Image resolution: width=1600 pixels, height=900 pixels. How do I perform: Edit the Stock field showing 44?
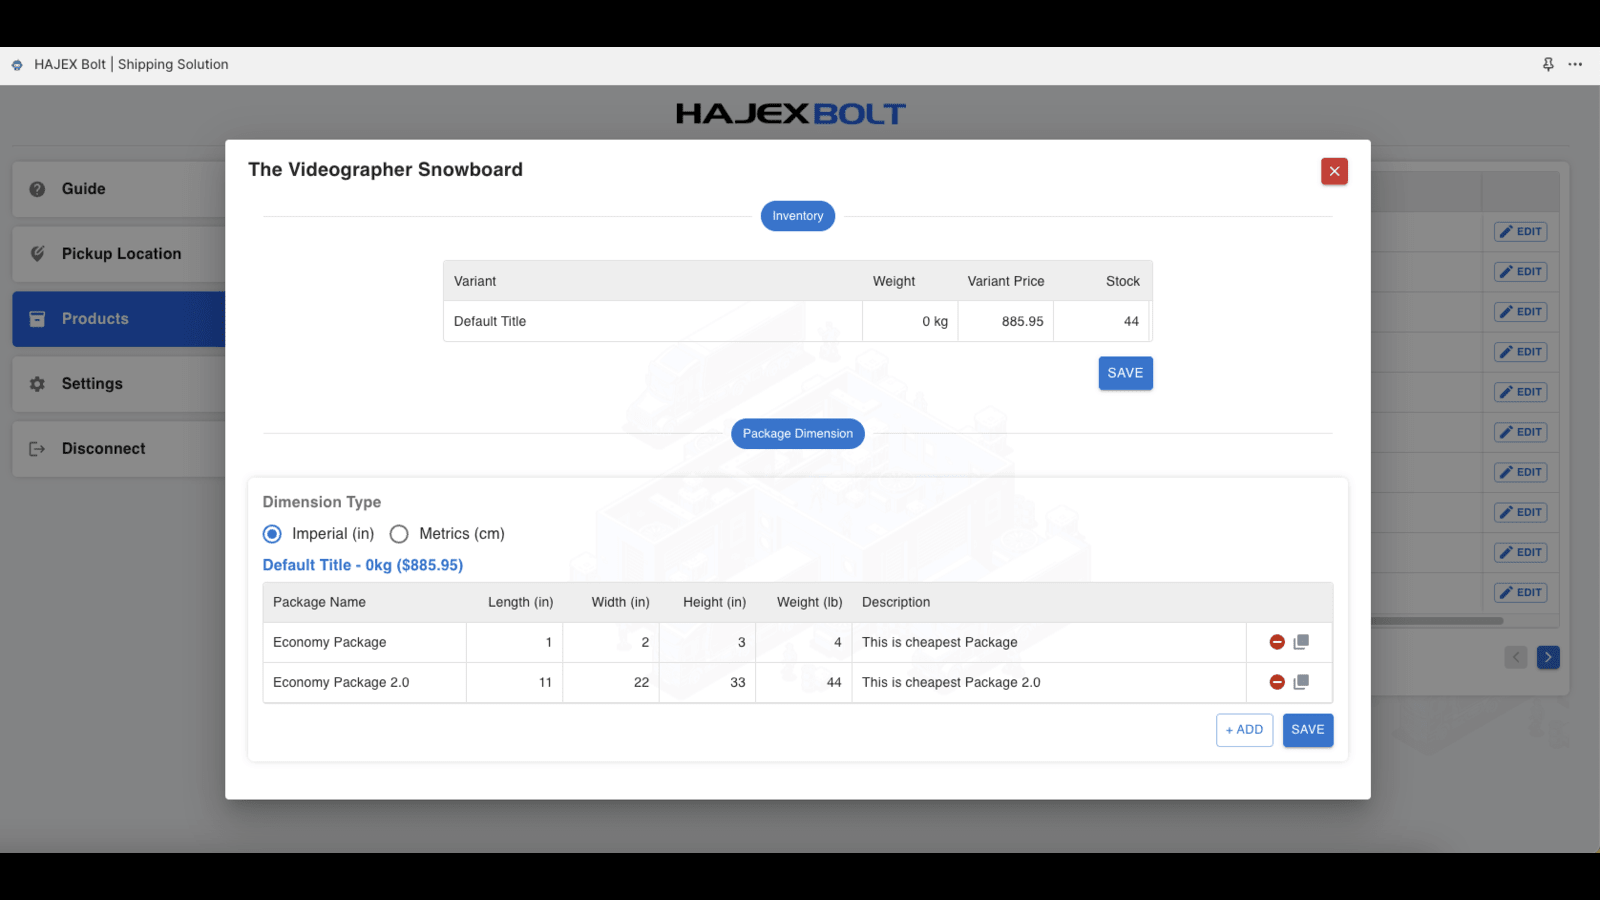(x=1101, y=321)
